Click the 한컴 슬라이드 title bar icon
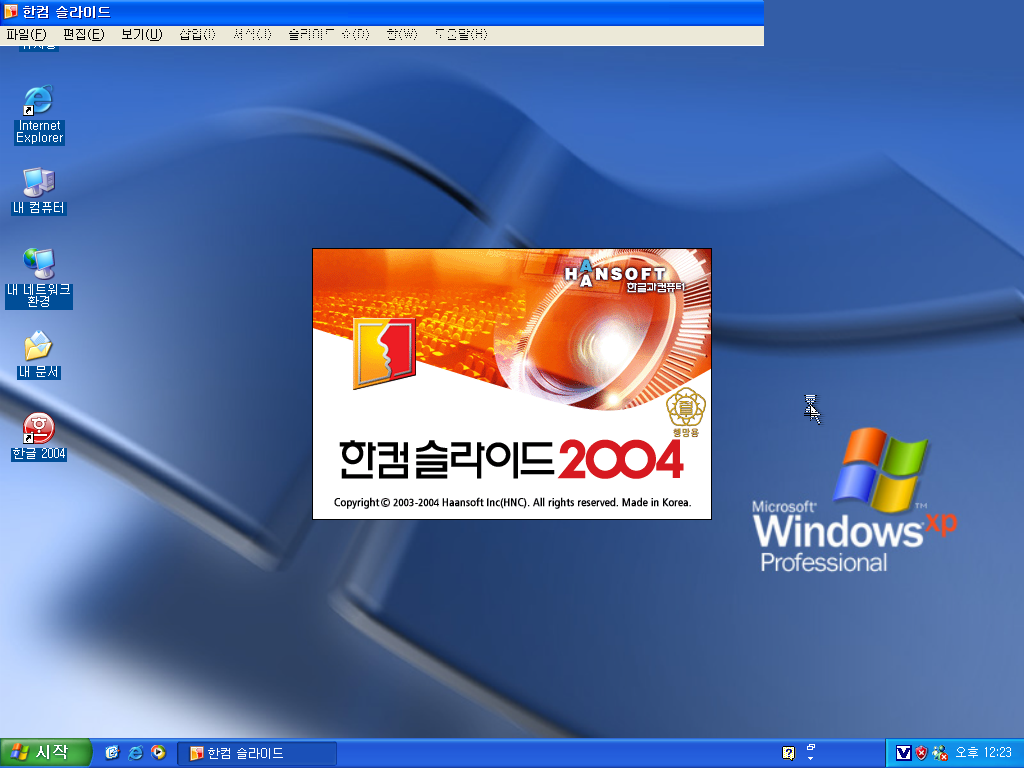Screen dimensions: 1024x768 tap(10, 12)
